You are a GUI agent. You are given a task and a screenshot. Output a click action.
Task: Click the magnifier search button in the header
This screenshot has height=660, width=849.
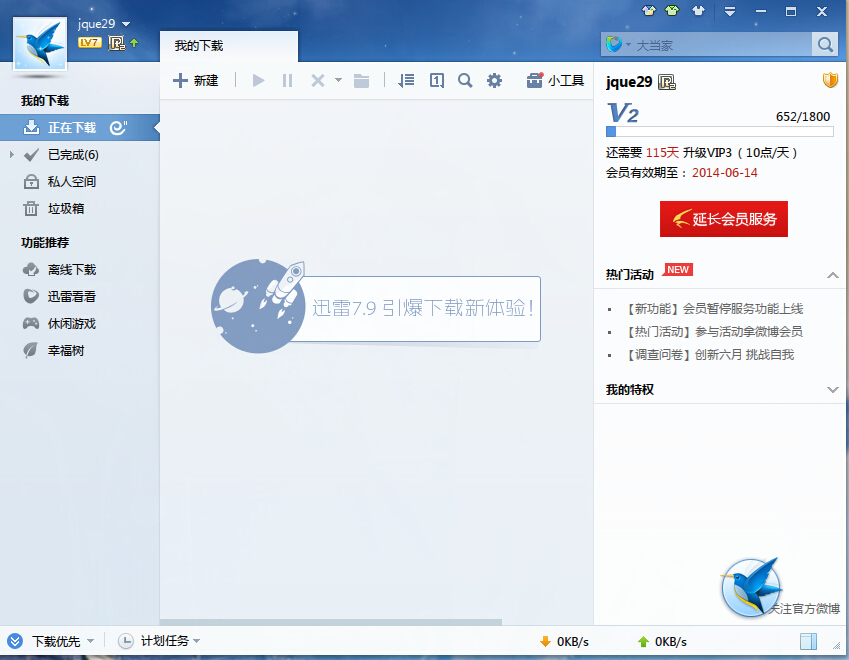coord(825,44)
